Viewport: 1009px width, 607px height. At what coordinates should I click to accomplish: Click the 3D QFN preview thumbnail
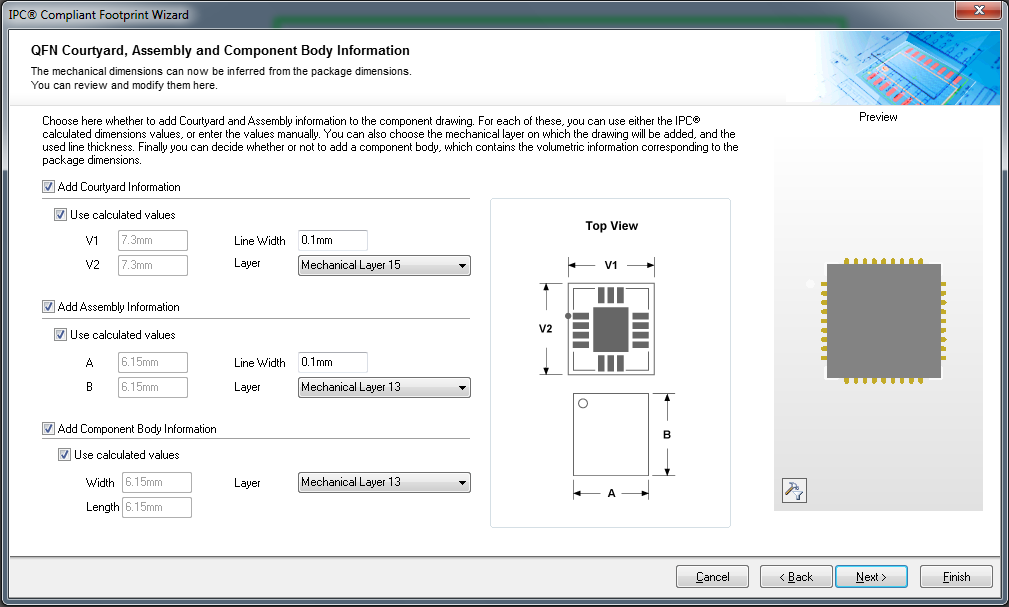[884, 321]
